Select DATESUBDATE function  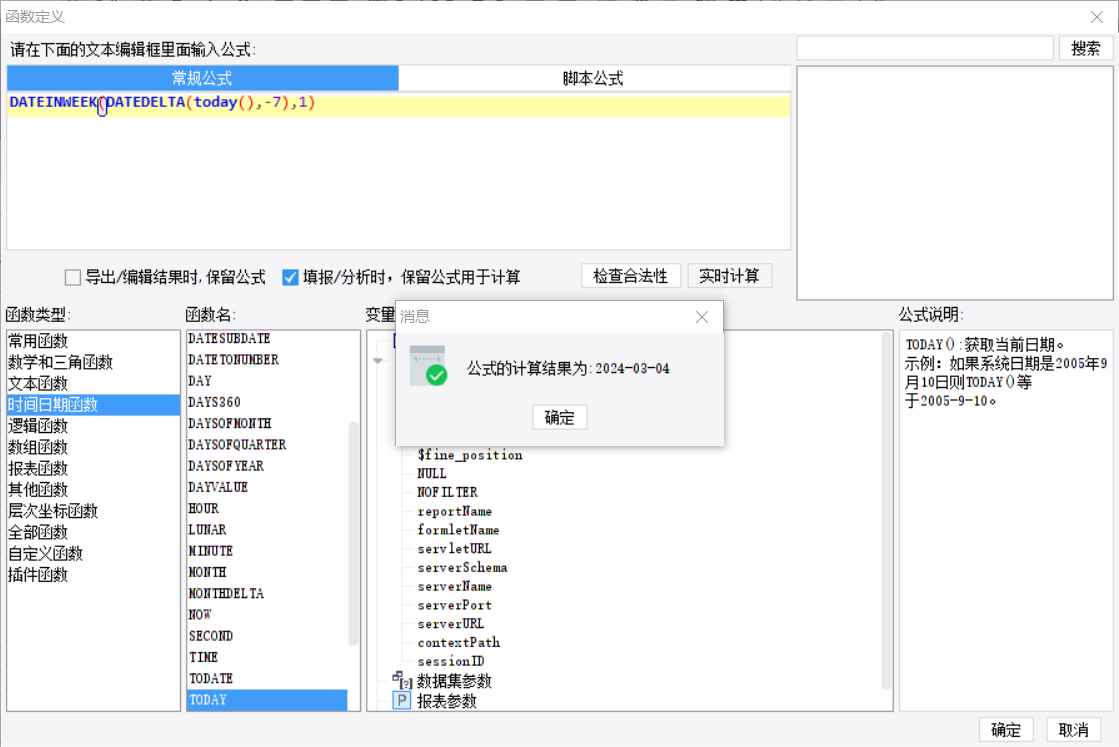click(x=267, y=339)
